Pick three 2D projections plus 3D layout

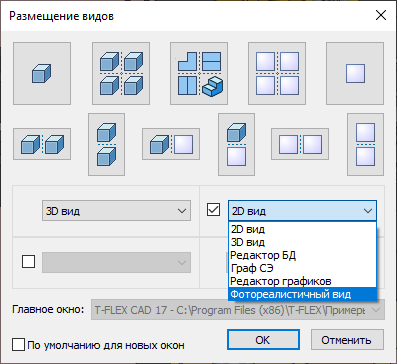(199, 73)
